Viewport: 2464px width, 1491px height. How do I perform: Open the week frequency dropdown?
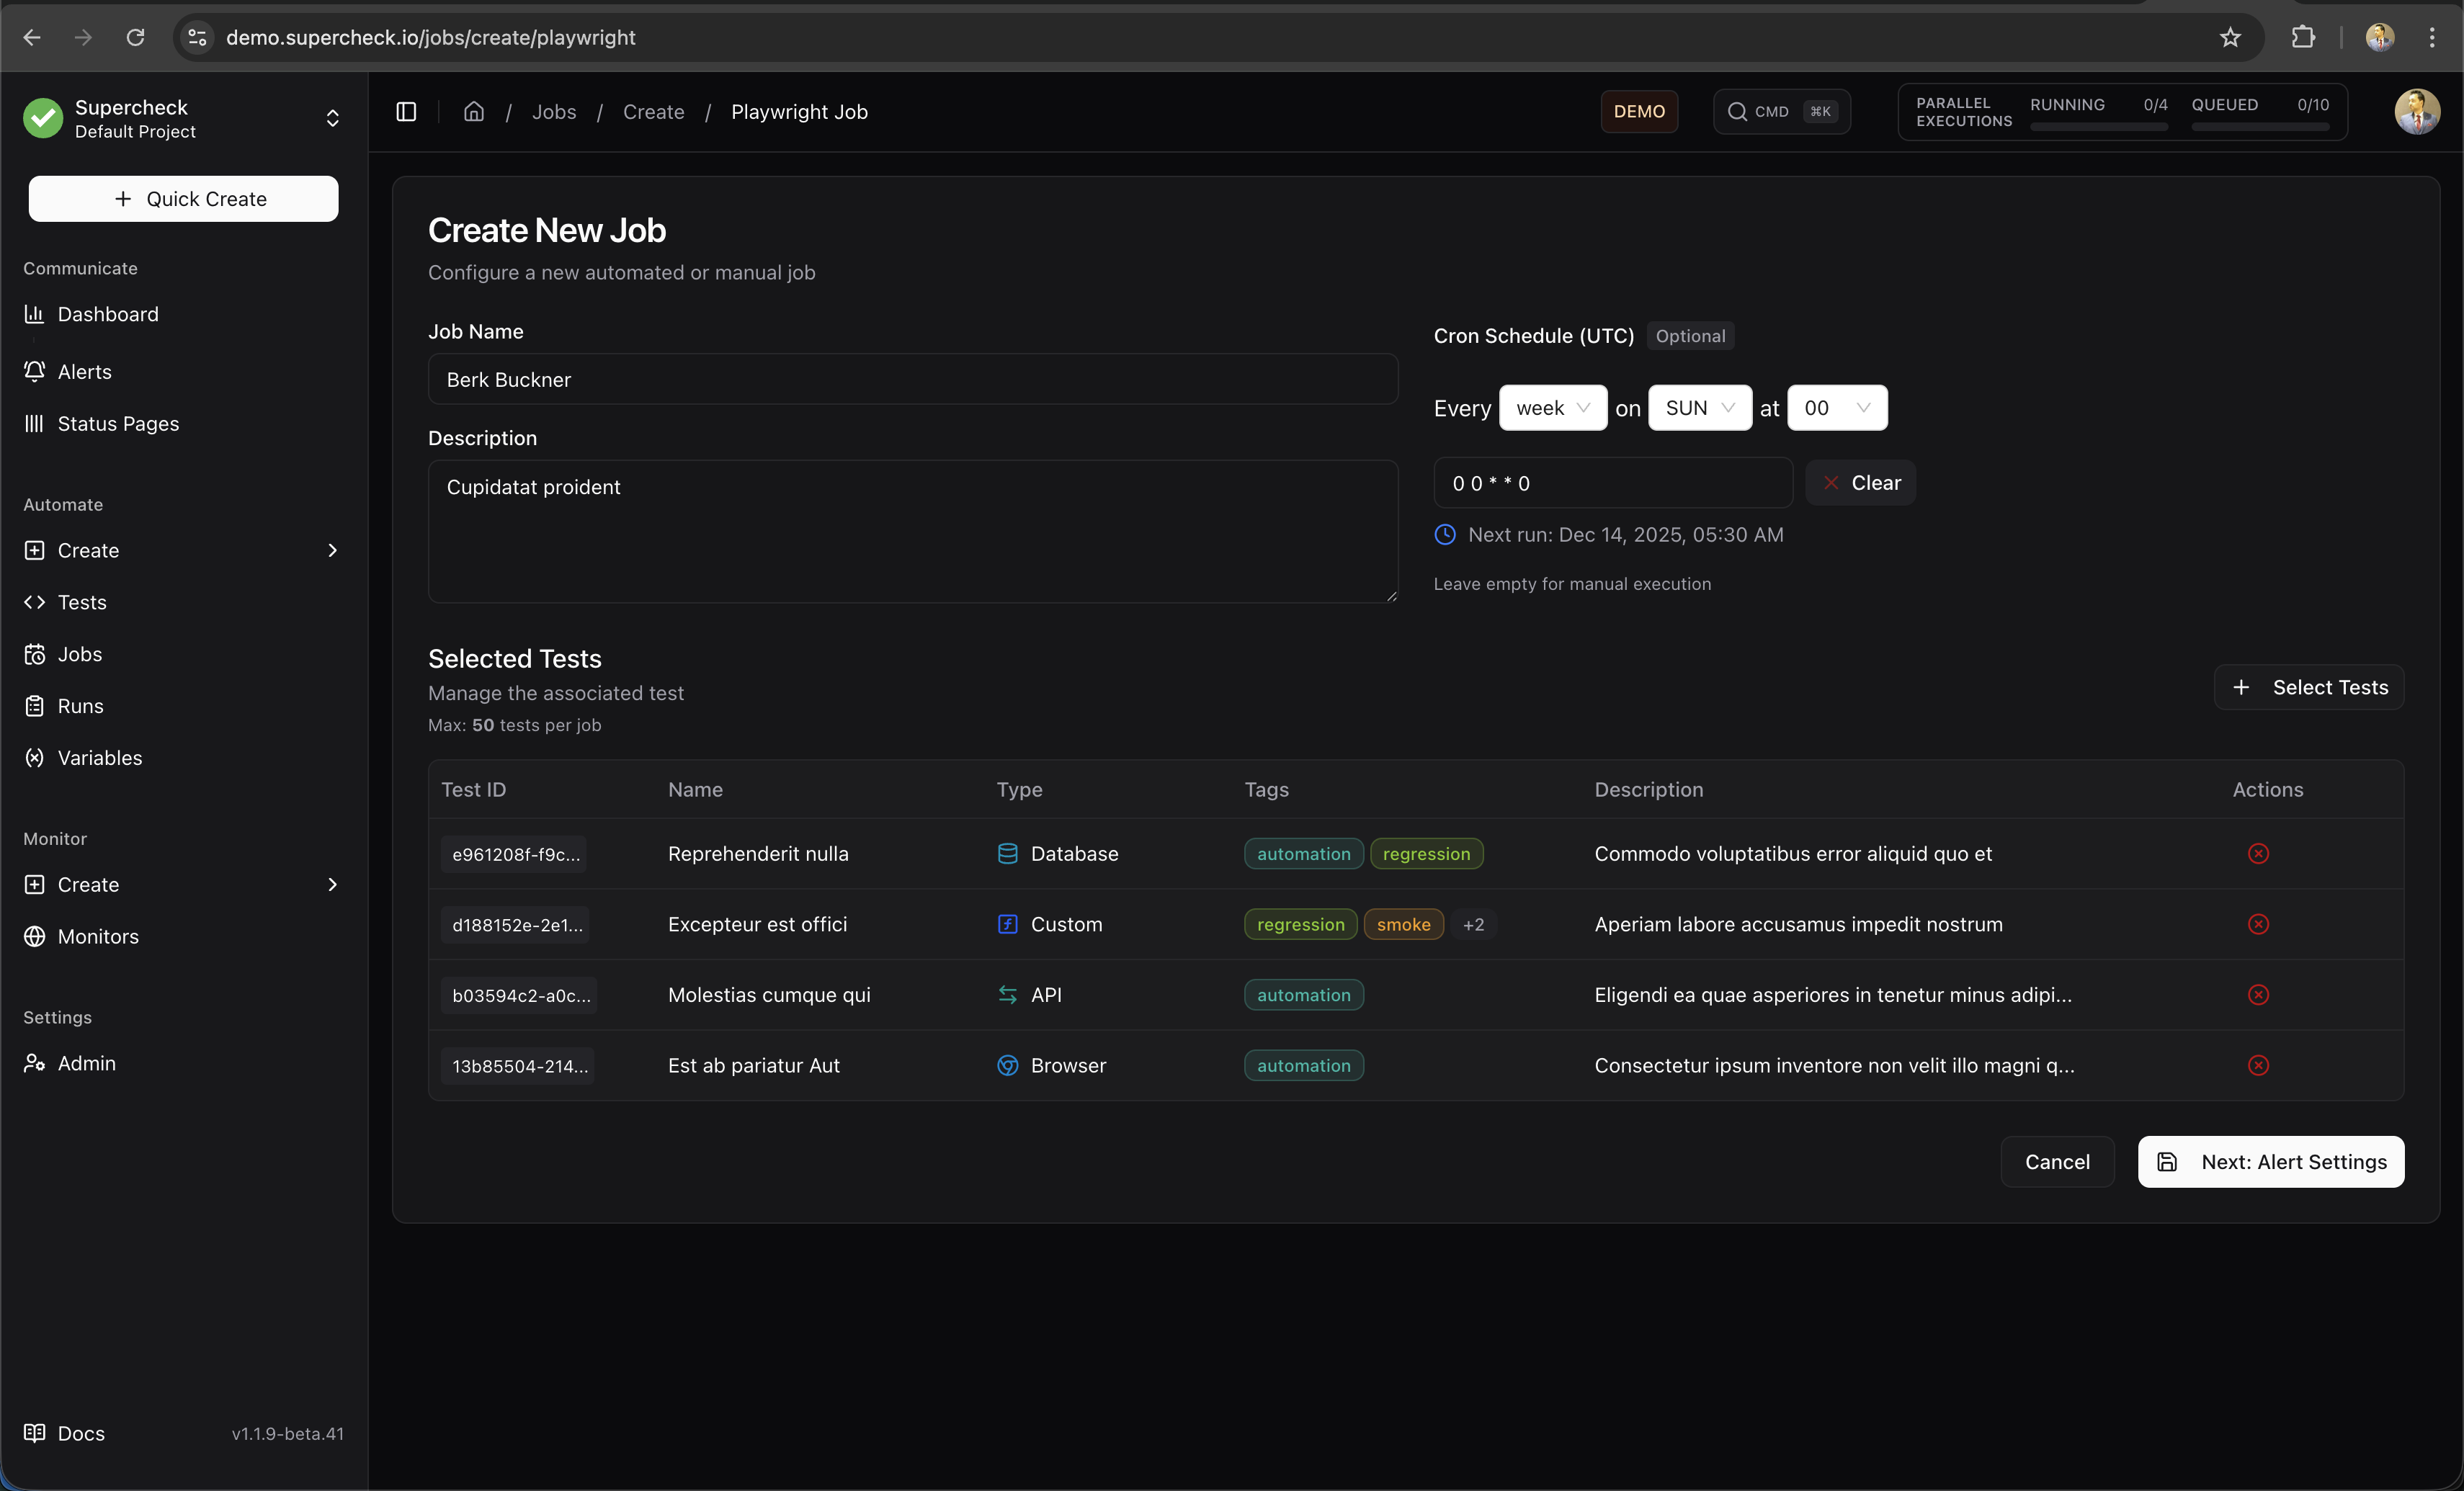click(x=1552, y=408)
